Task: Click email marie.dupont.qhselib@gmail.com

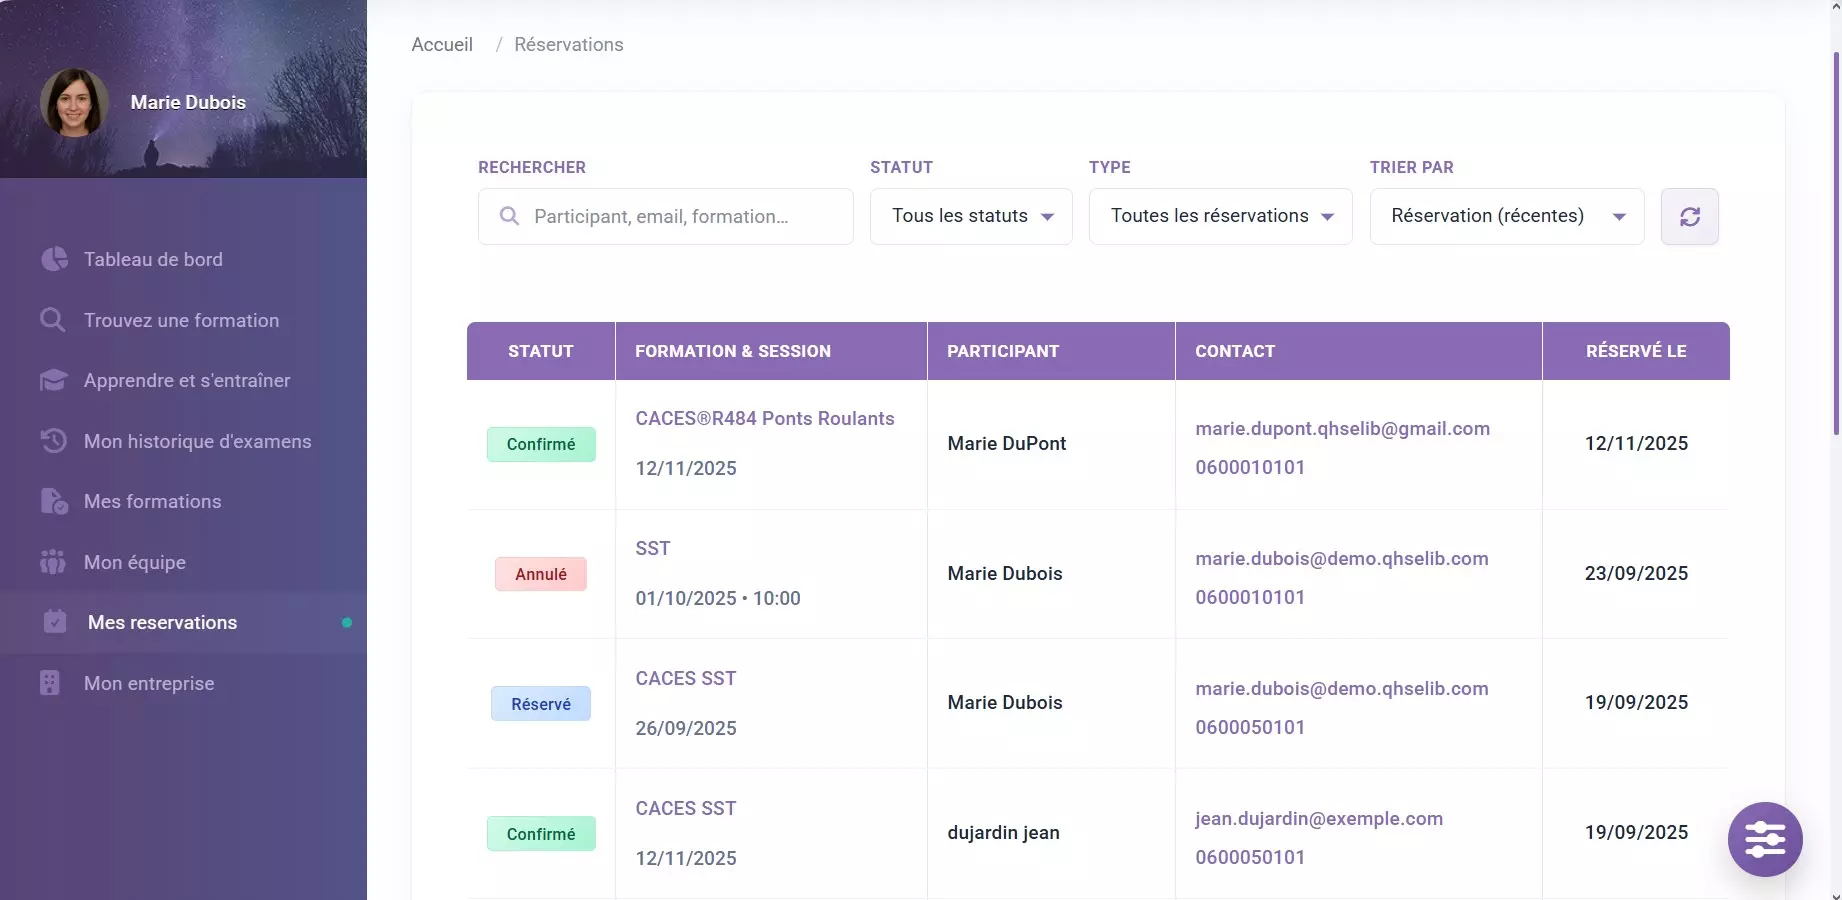Action: 1342,428
